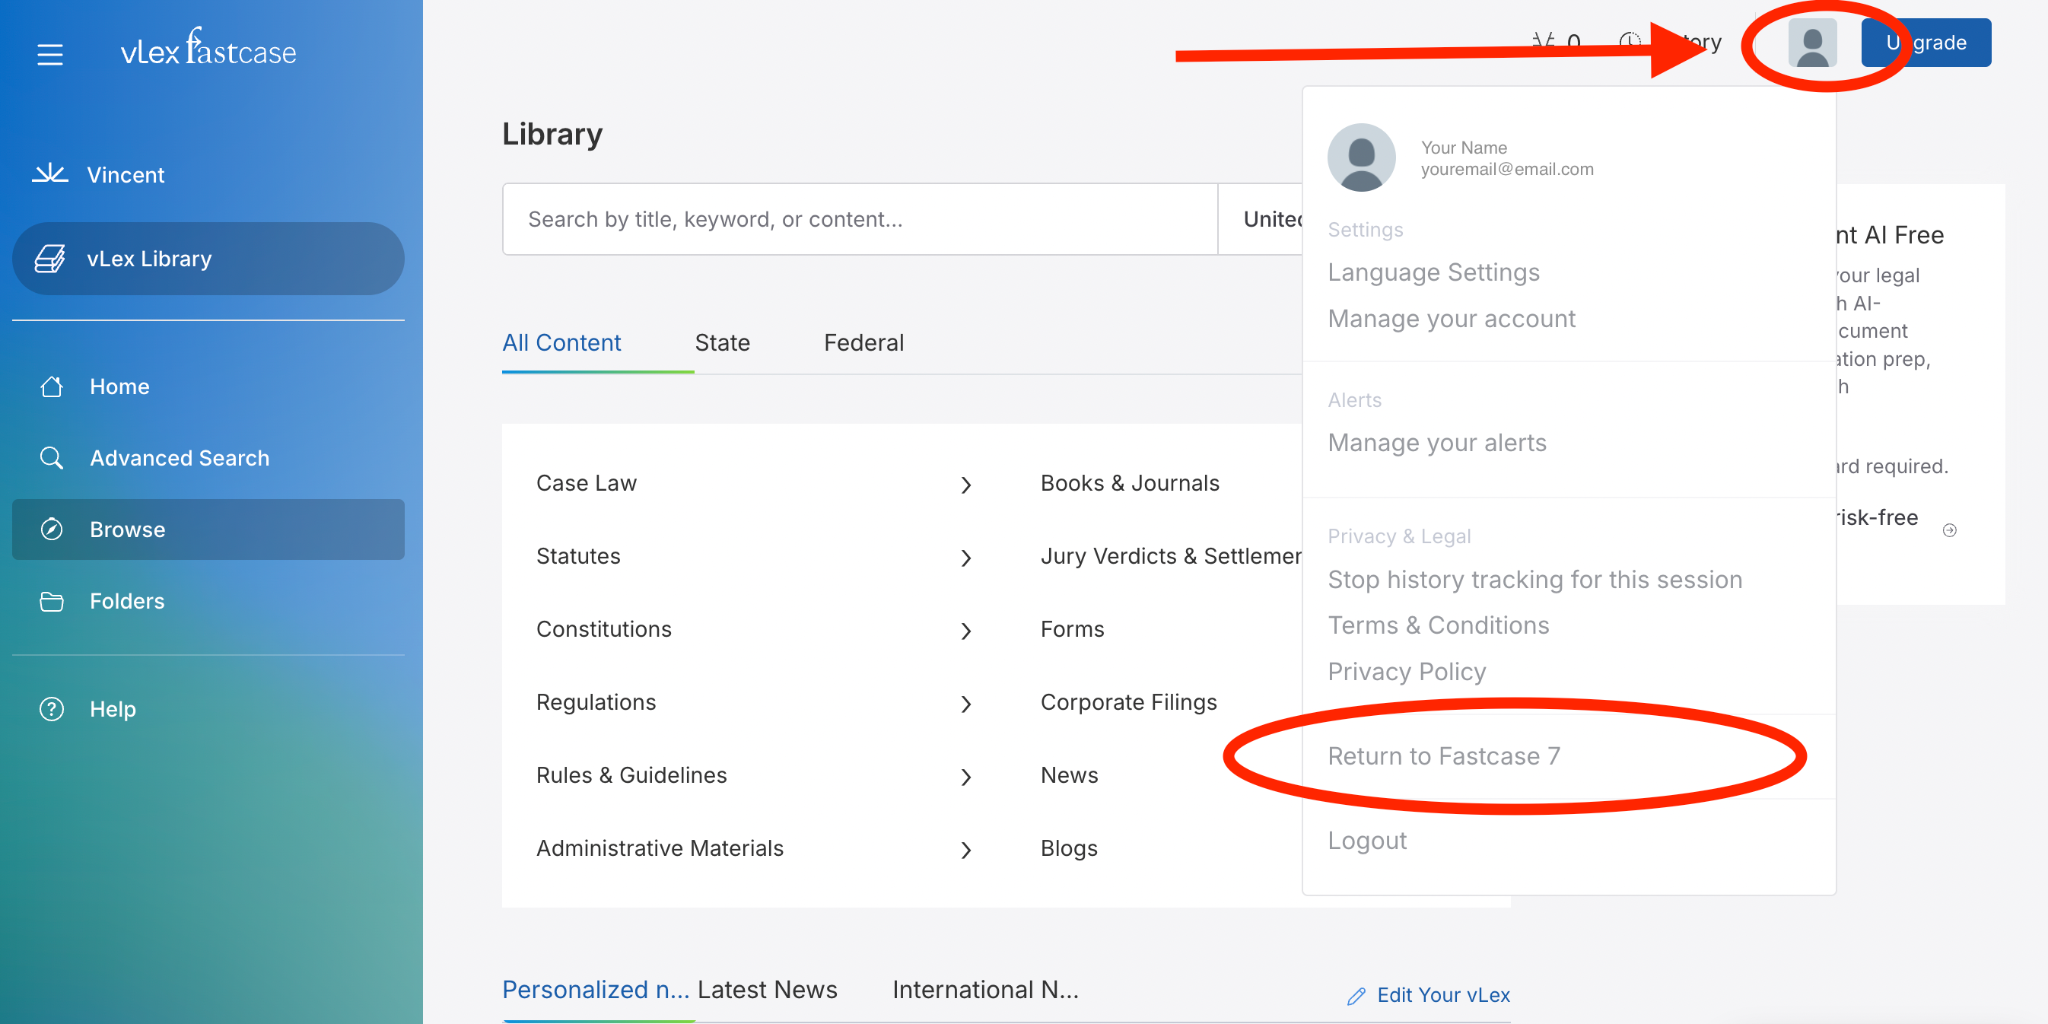Viewport: 2048px width, 1024px height.
Task: Open the Vincent AI icon
Action: click(x=50, y=174)
